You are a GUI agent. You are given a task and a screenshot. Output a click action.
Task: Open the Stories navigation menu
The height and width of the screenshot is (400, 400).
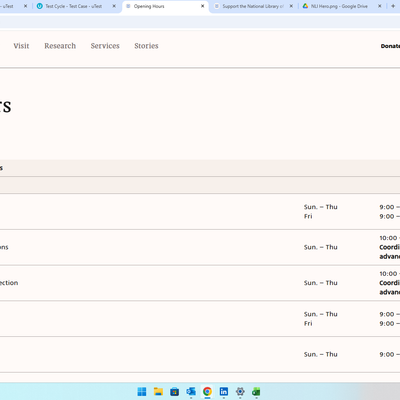[146, 46]
